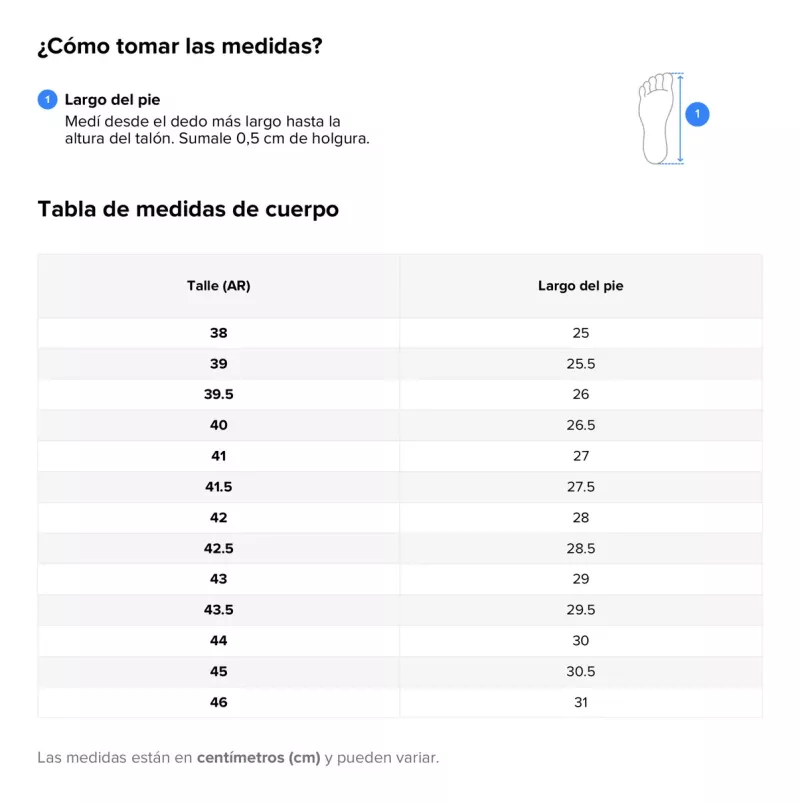
Task: Click the ¿Cómo tomar las medidas? heading
Action: pos(179,47)
